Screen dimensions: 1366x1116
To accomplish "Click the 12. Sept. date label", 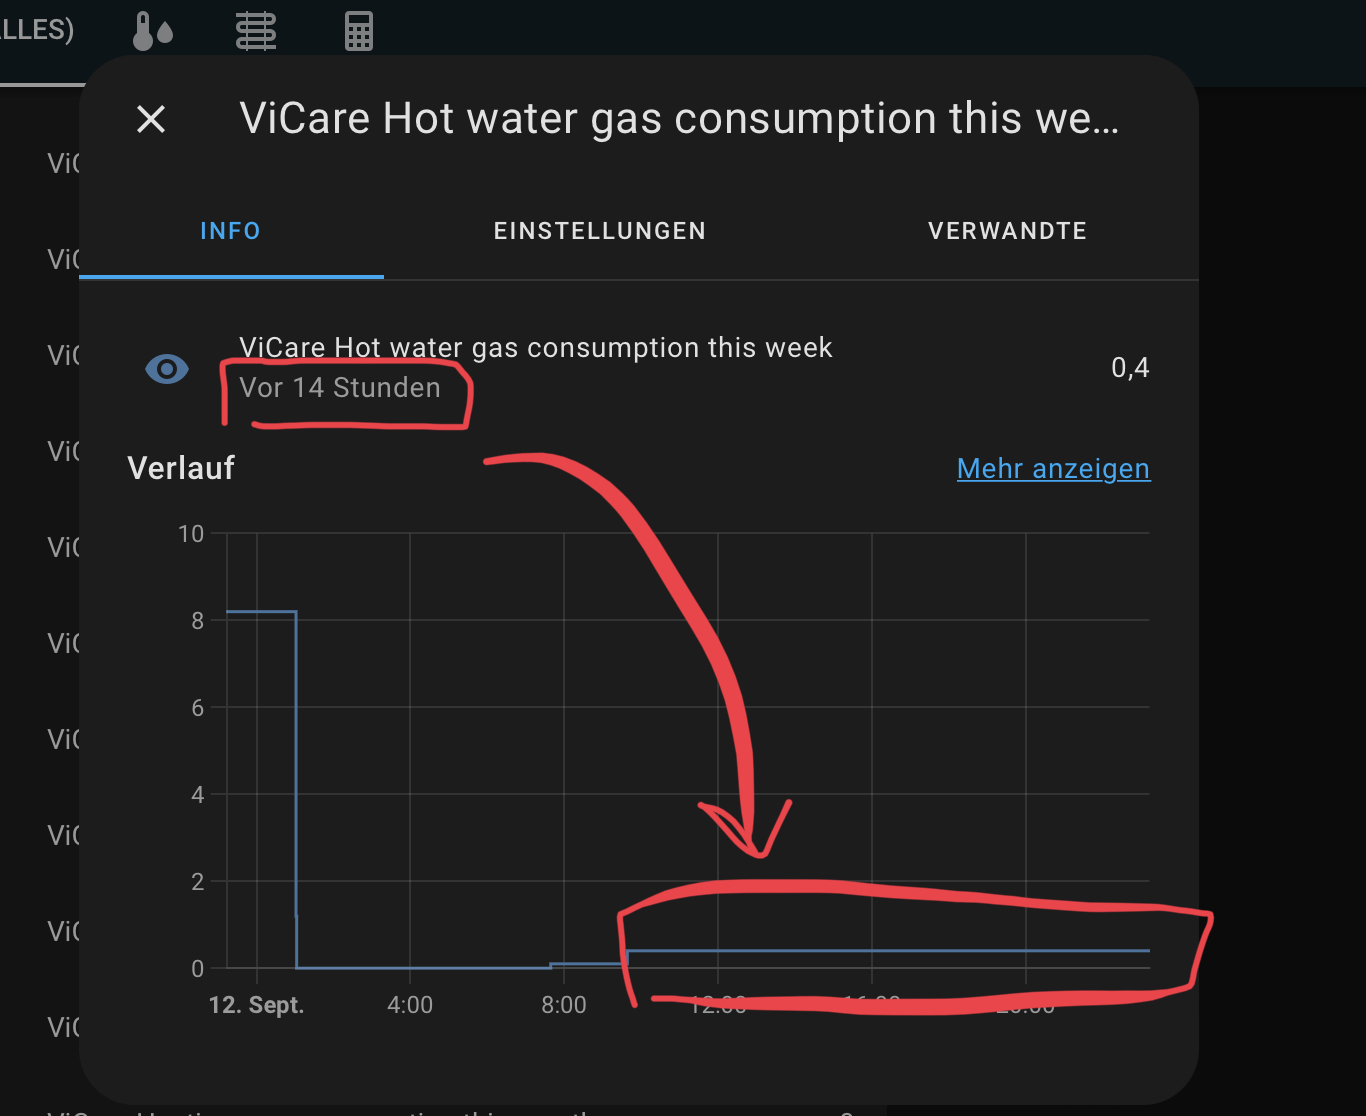I will pos(256,1005).
